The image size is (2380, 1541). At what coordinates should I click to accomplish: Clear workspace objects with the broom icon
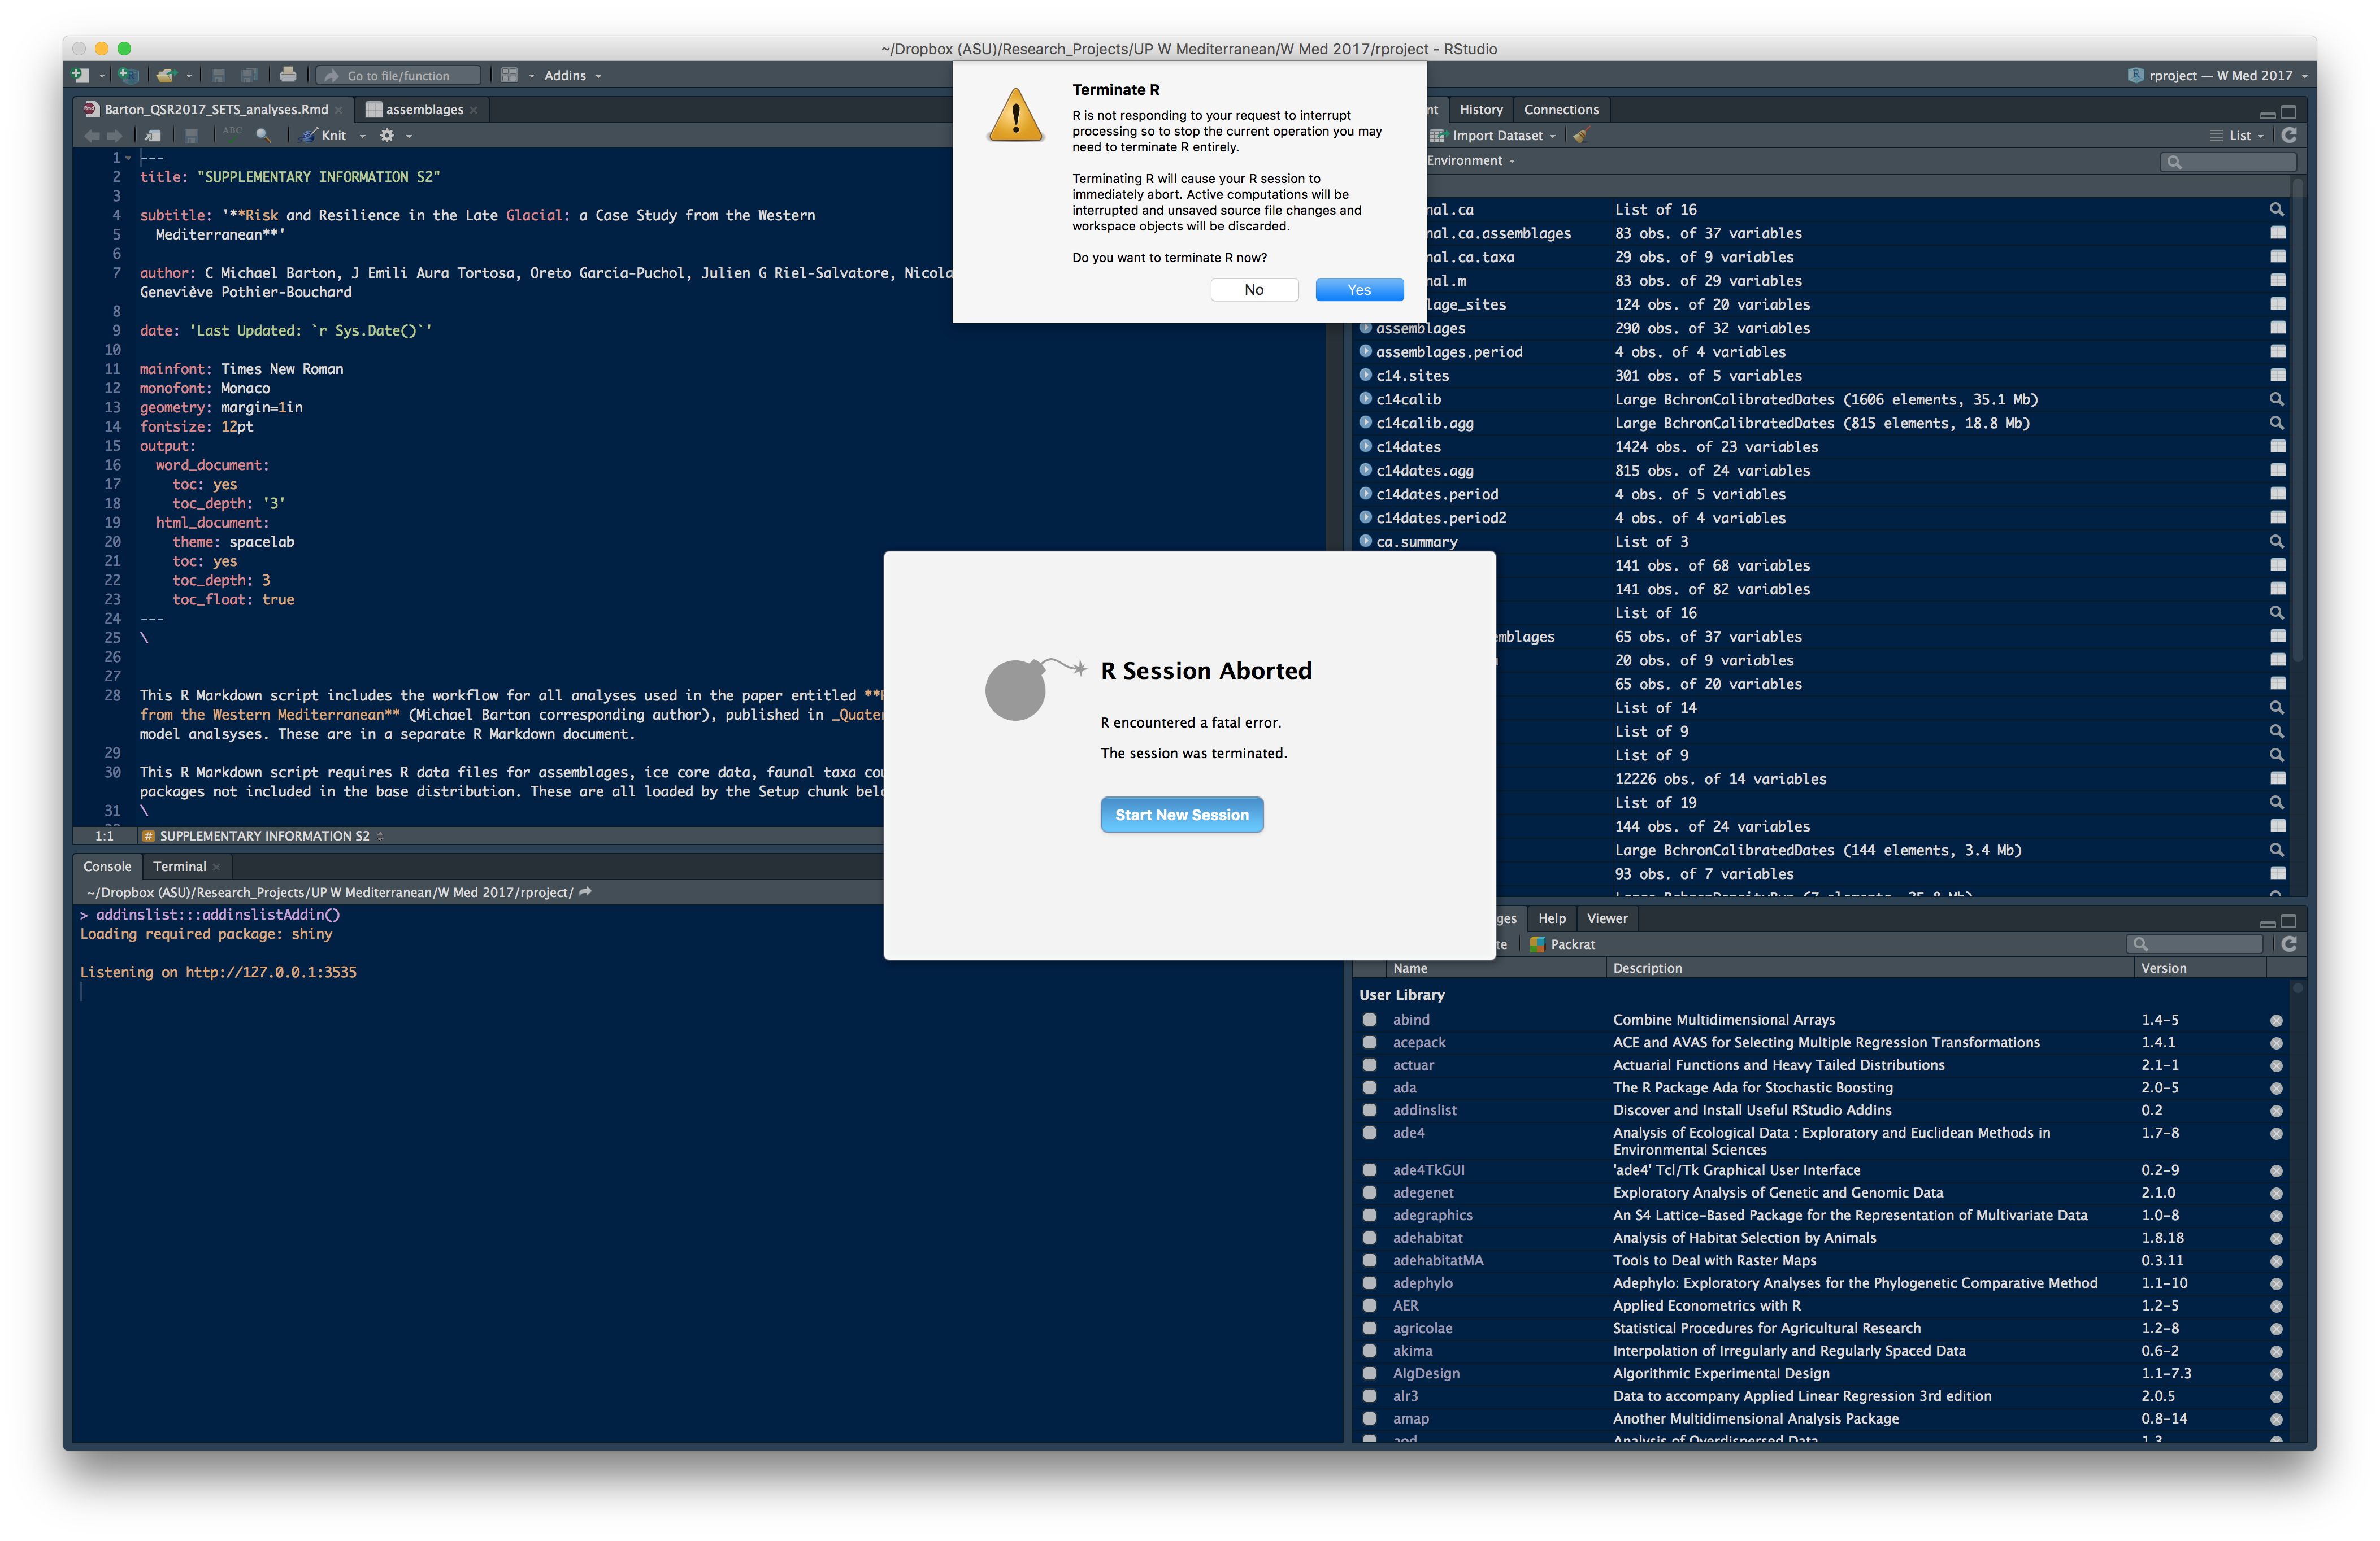(1580, 135)
